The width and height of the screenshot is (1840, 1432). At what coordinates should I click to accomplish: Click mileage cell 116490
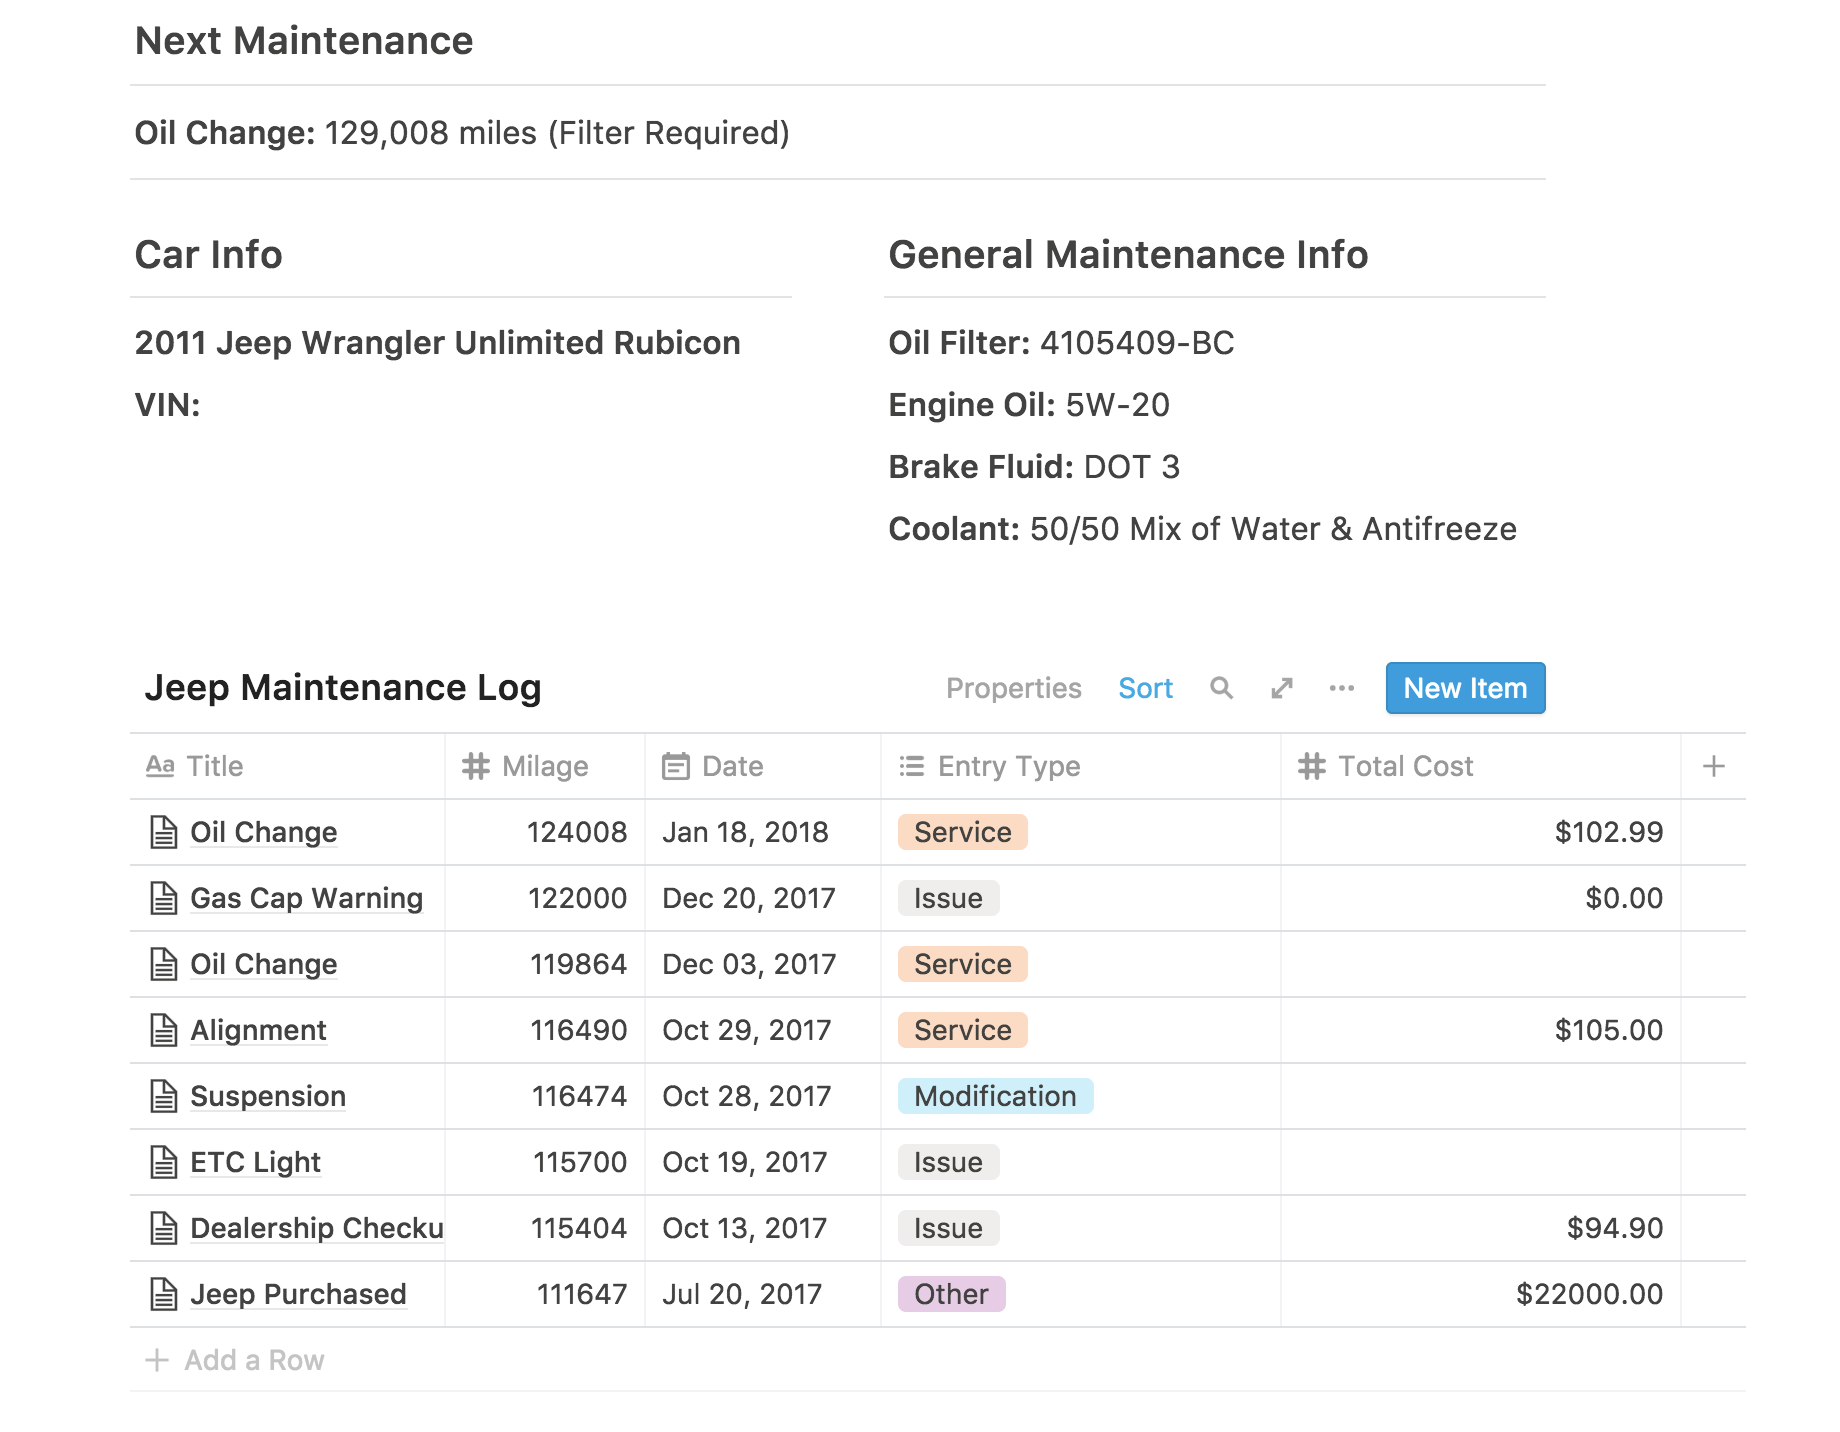point(545,1030)
